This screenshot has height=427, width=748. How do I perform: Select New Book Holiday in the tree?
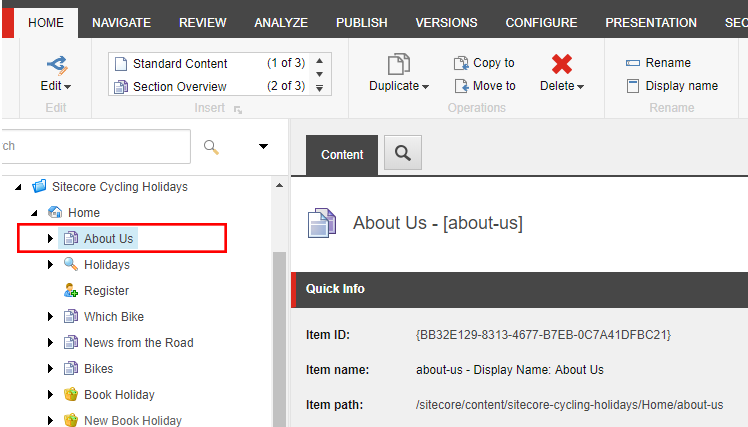(x=133, y=420)
